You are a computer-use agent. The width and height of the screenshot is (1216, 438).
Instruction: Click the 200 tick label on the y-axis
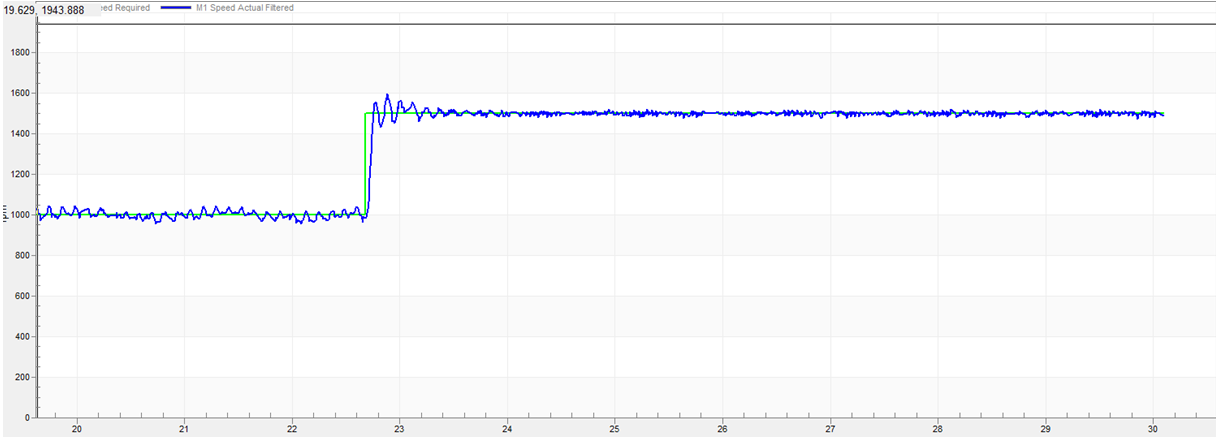(21, 377)
